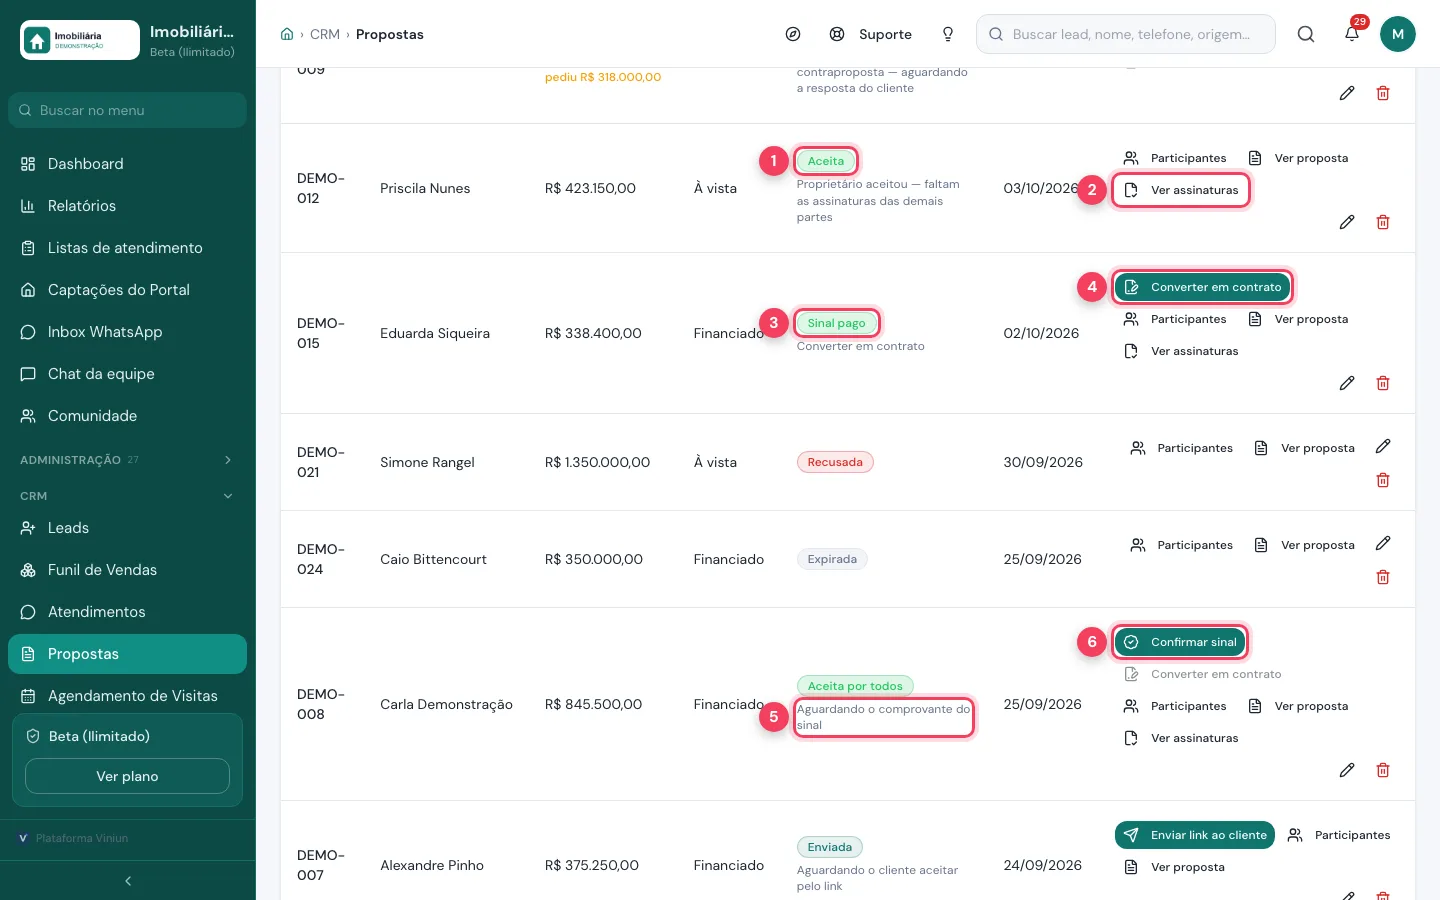This screenshot has width=1440, height=900.
Task: Edit the Priscila Nunes proposal with pencil icon
Action: pos(1347,222)
